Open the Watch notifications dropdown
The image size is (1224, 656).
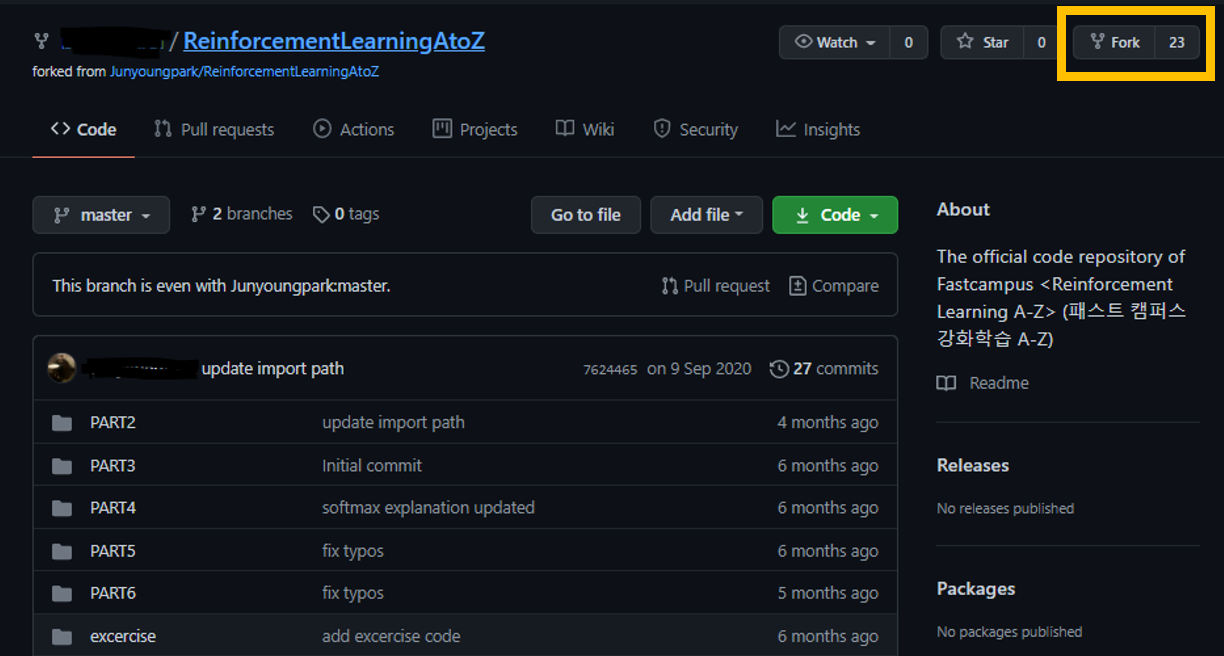835,42
